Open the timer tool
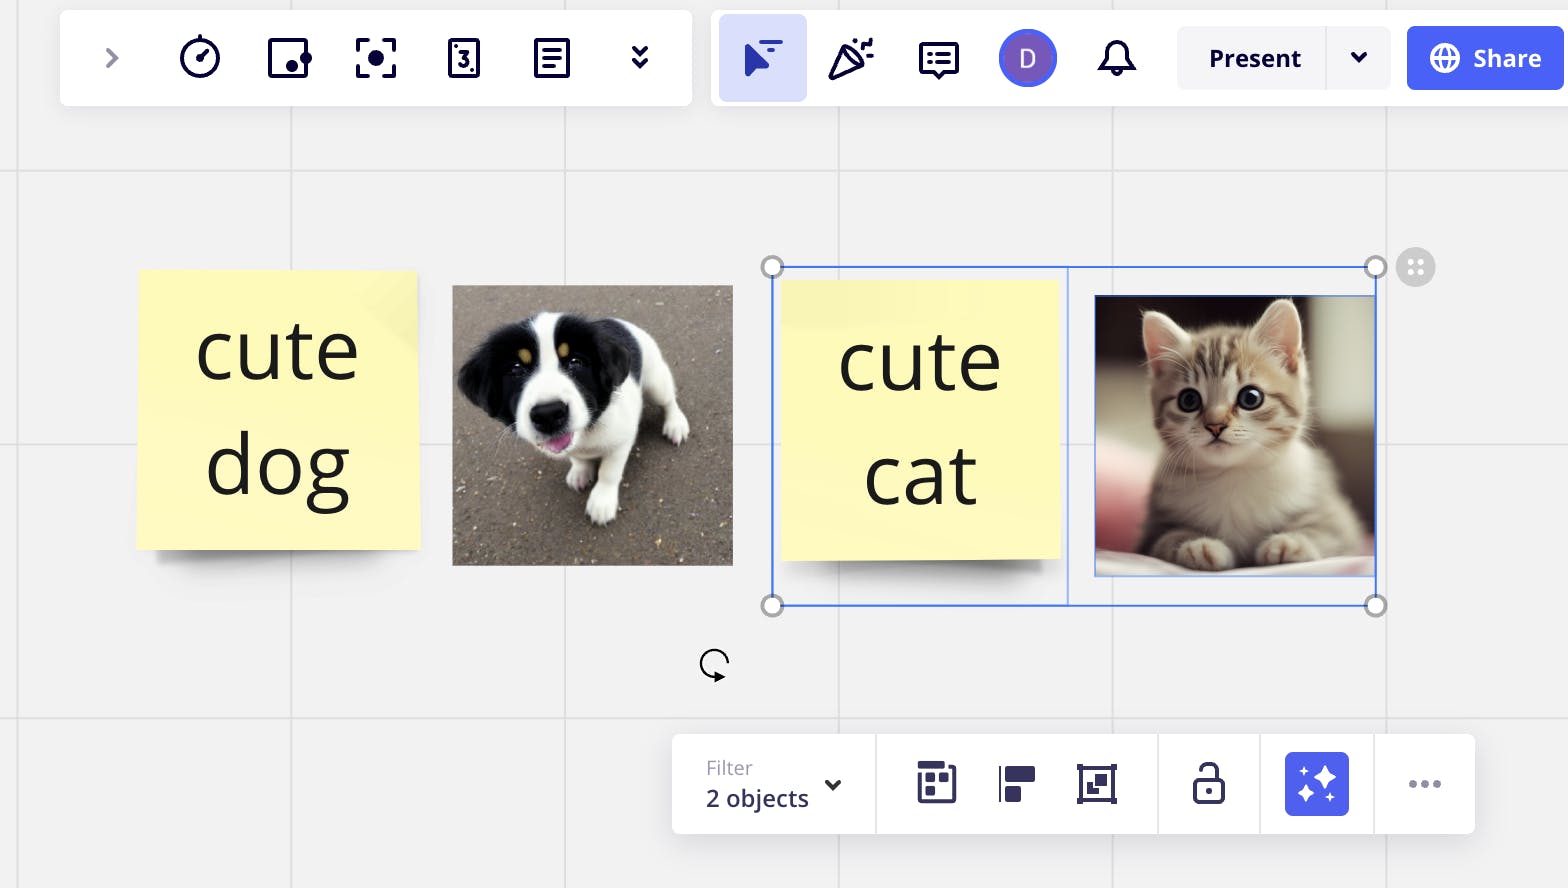 point(200,58)
